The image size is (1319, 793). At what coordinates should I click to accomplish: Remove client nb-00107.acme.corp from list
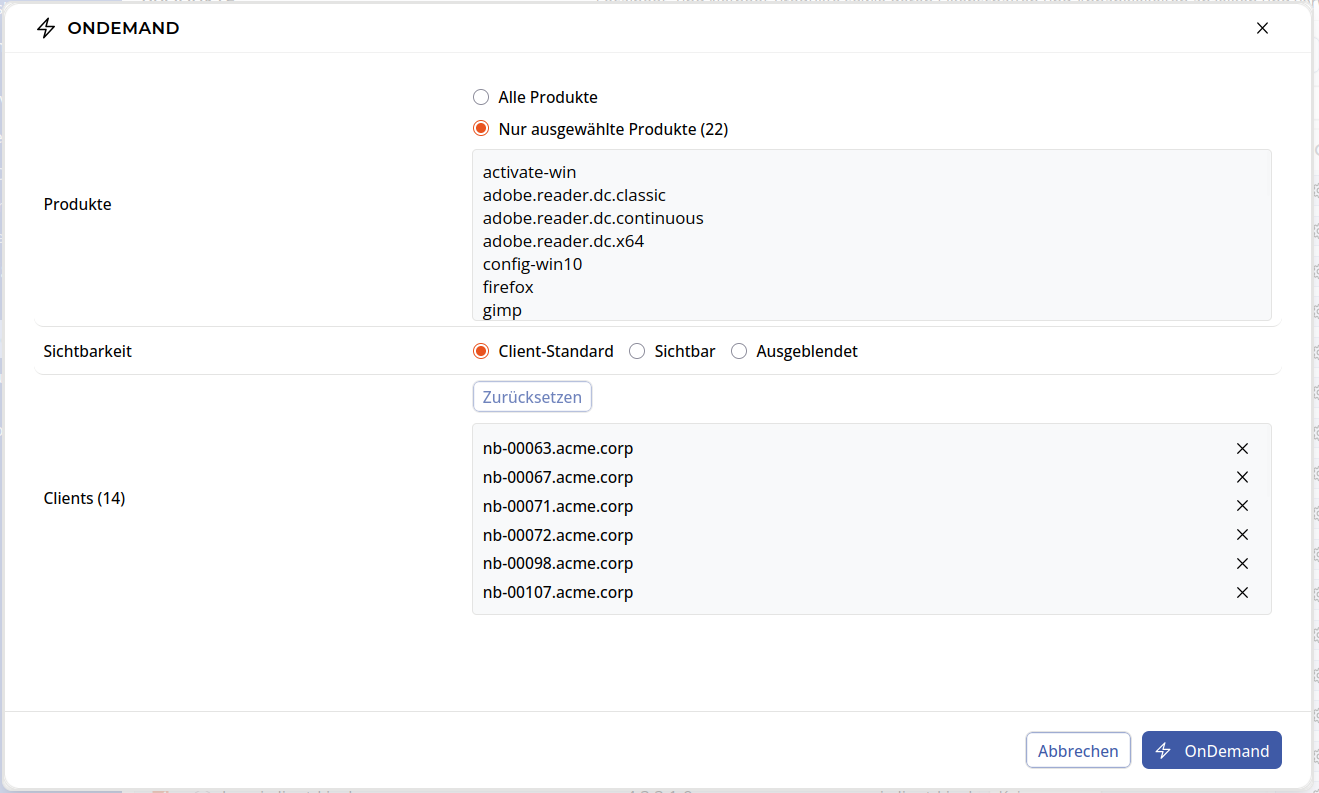tap(1242, 592)
